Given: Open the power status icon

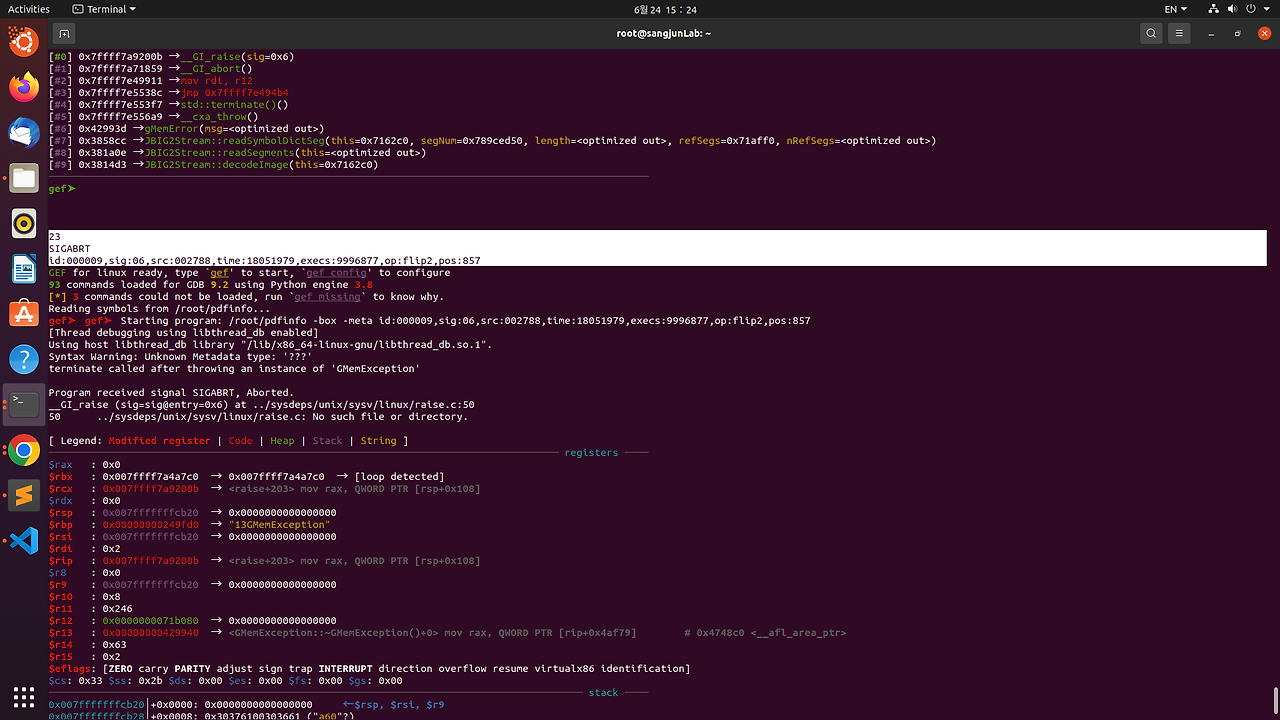Looking at the screenshot, I should (1253, 9).
